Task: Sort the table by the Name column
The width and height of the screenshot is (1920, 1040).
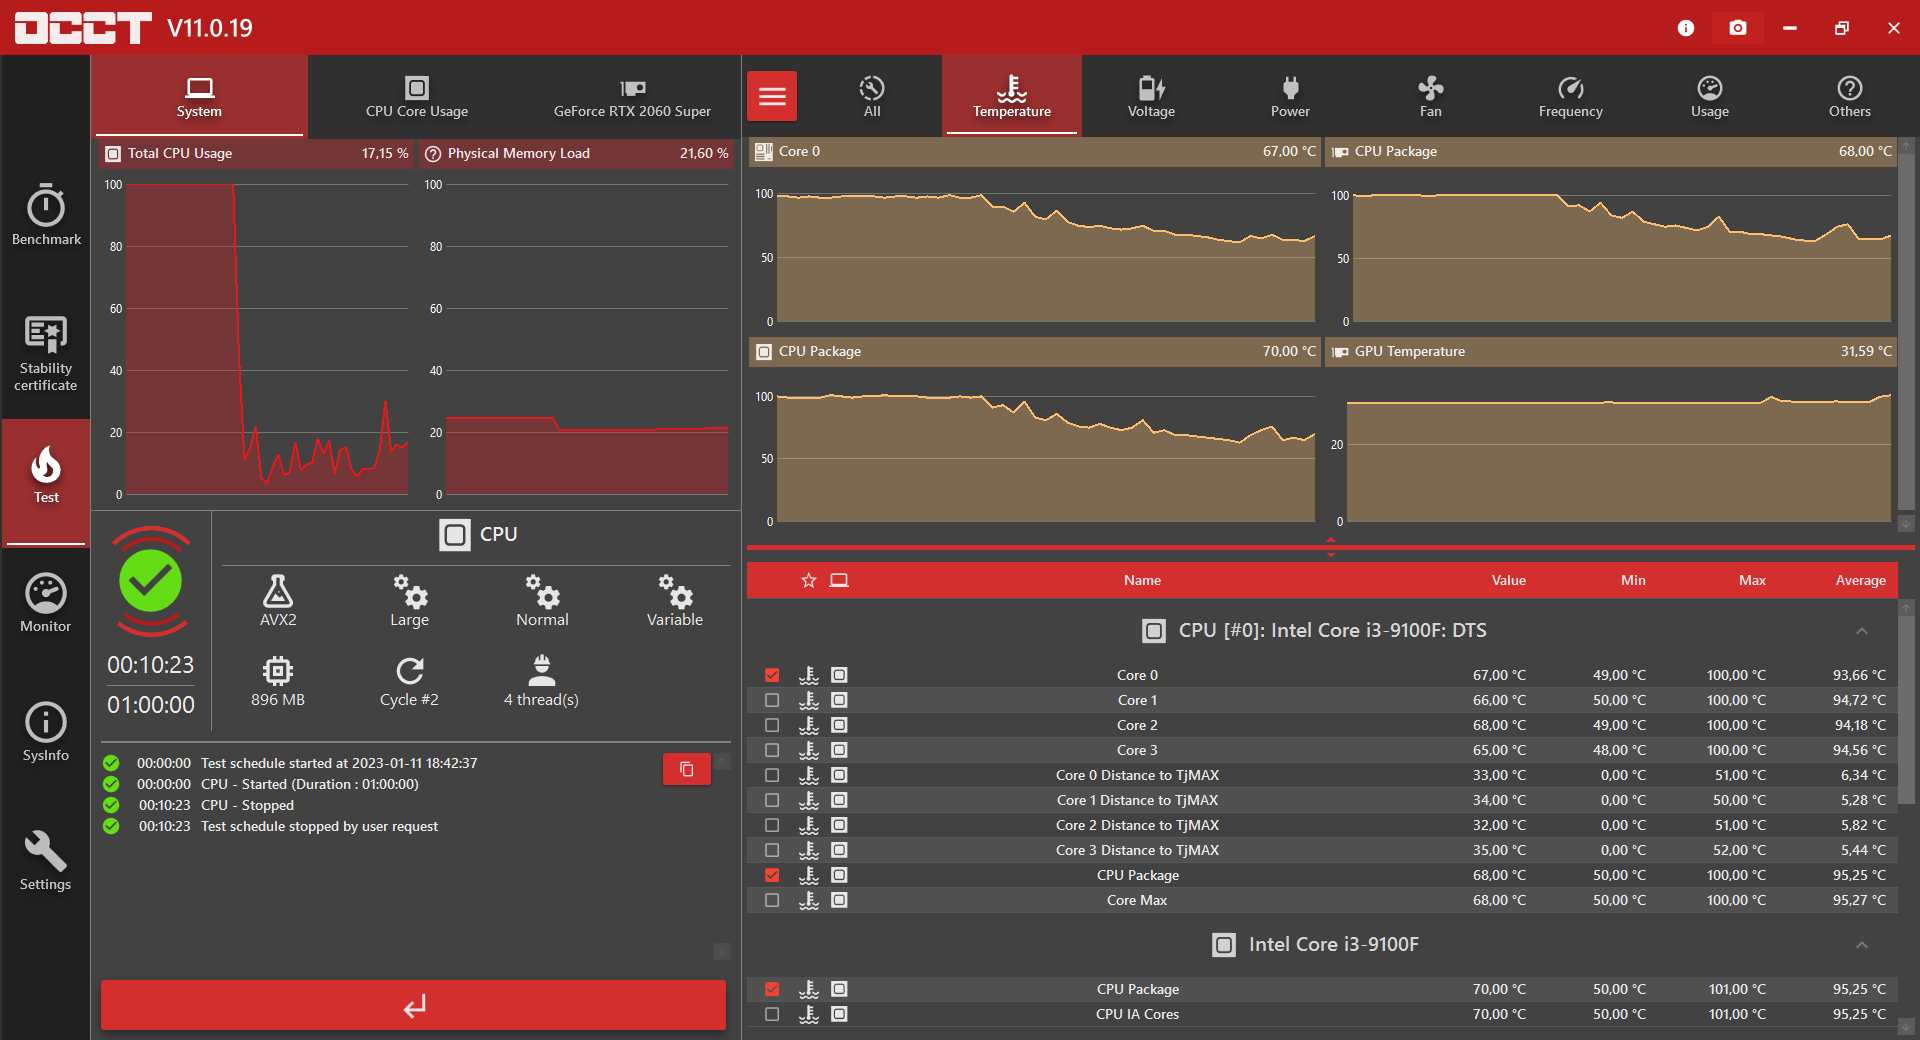Action: (1142, 580)
